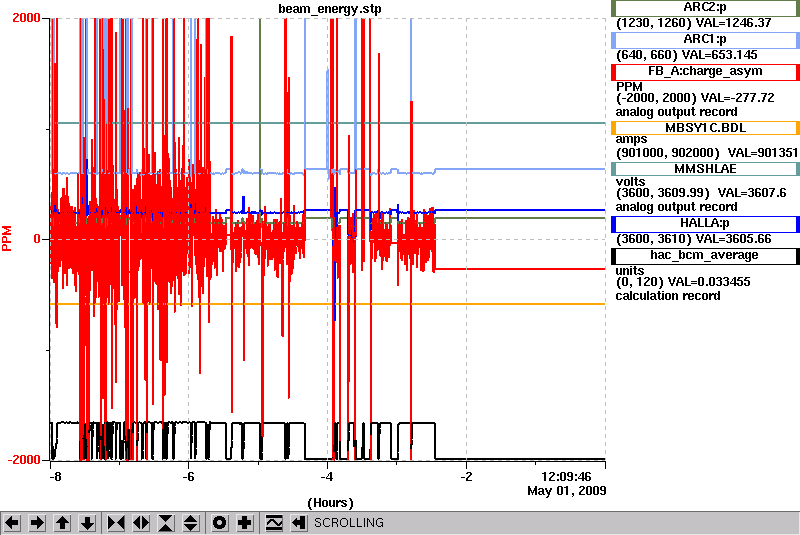
Task: Click the 'units' label under hac_bcm_average
Action: [x=630, y=270]
